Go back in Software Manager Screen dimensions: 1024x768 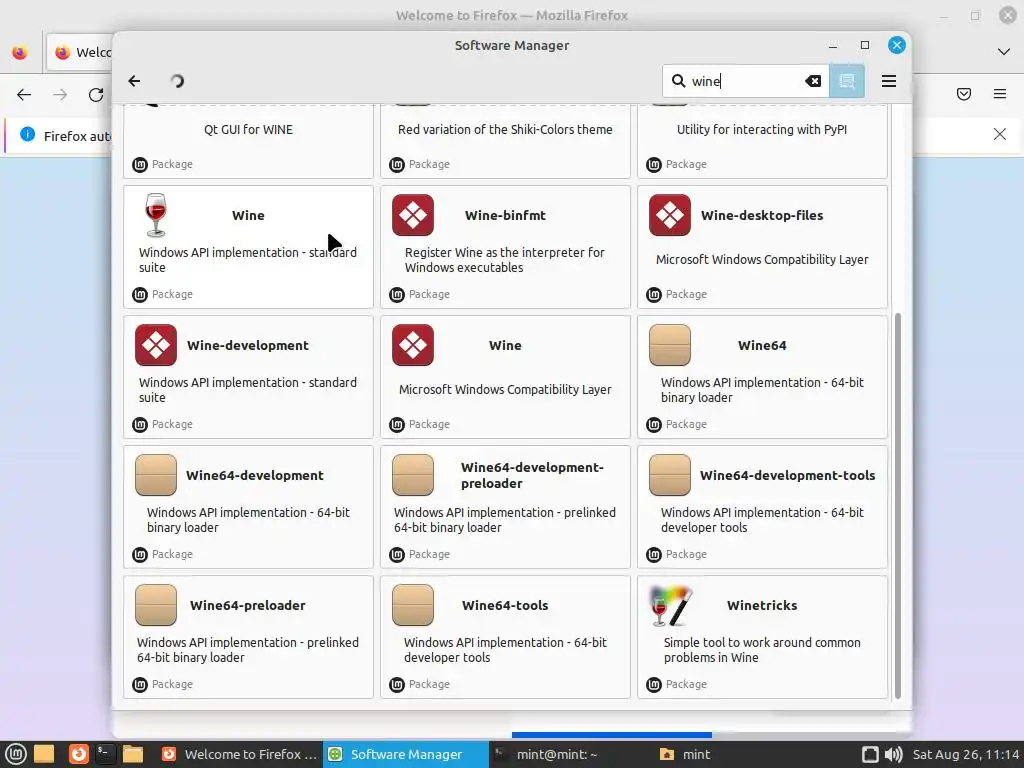[135, 81]
